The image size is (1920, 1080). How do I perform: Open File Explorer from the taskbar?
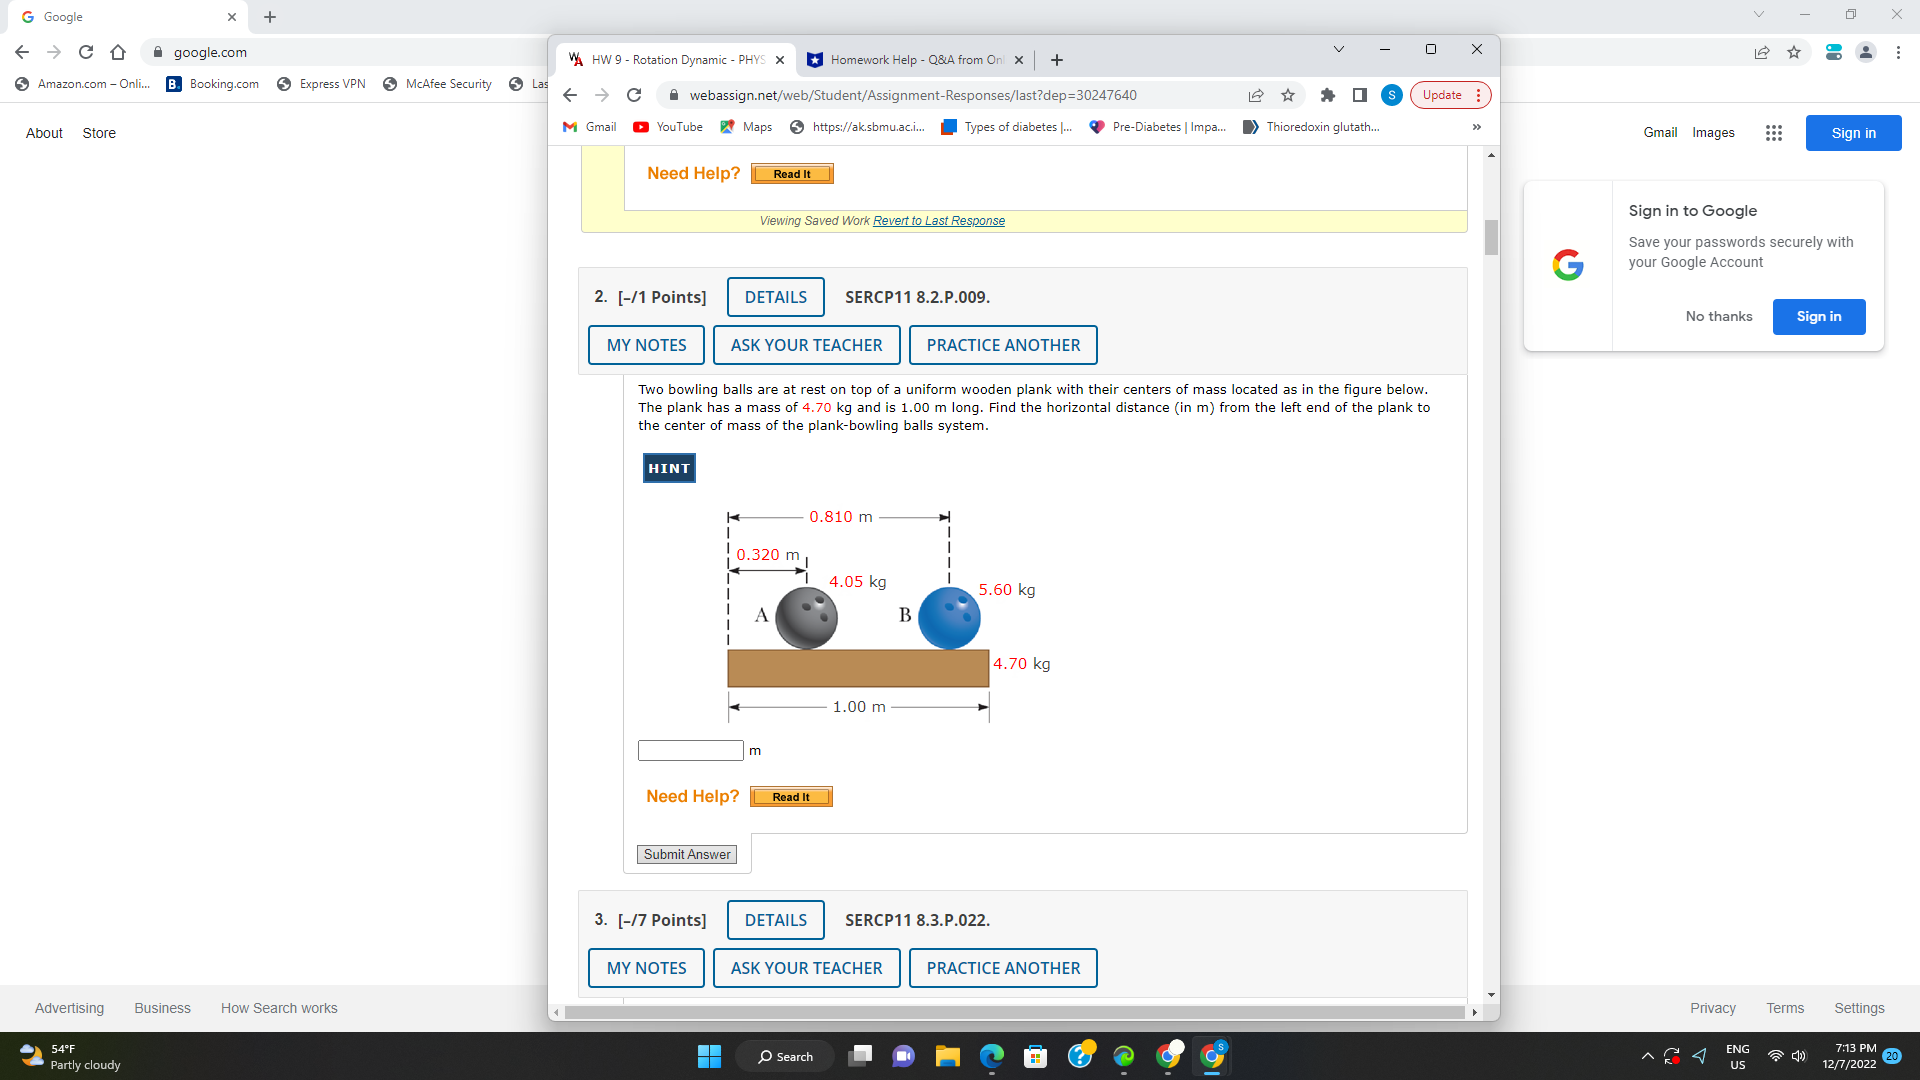(948, 1056)
